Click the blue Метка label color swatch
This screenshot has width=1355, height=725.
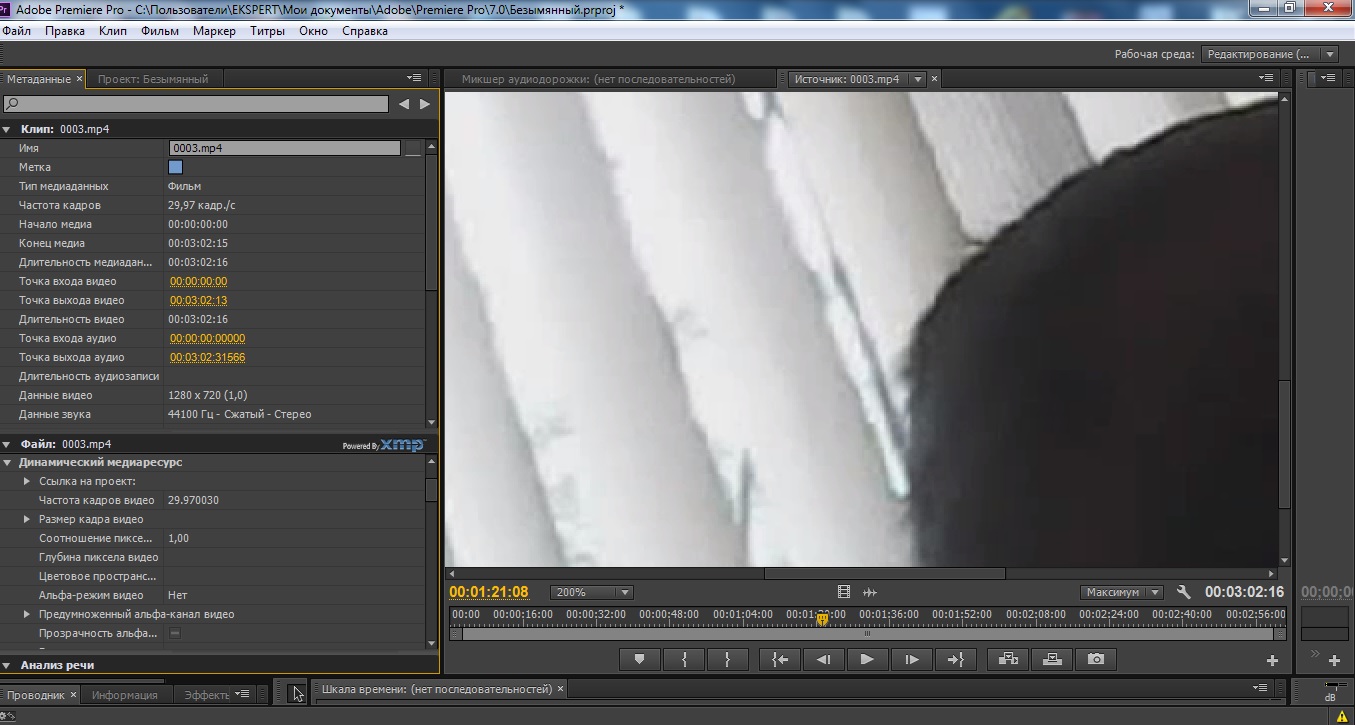[x=176, y=167]
